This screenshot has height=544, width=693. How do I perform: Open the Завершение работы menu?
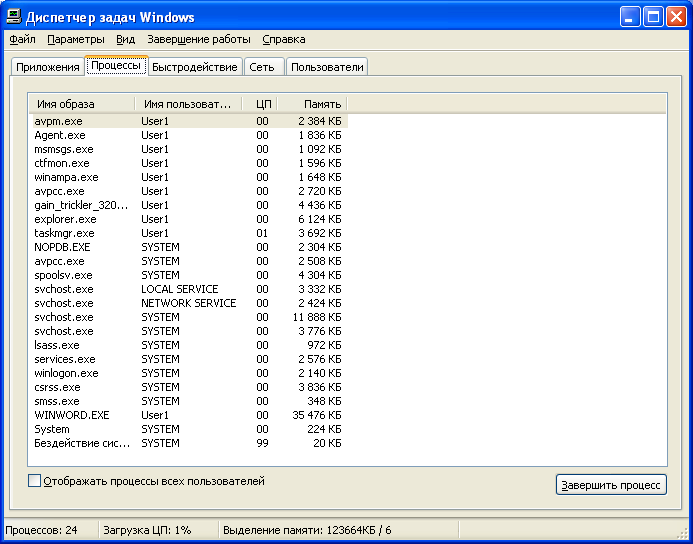pos(199,39)
